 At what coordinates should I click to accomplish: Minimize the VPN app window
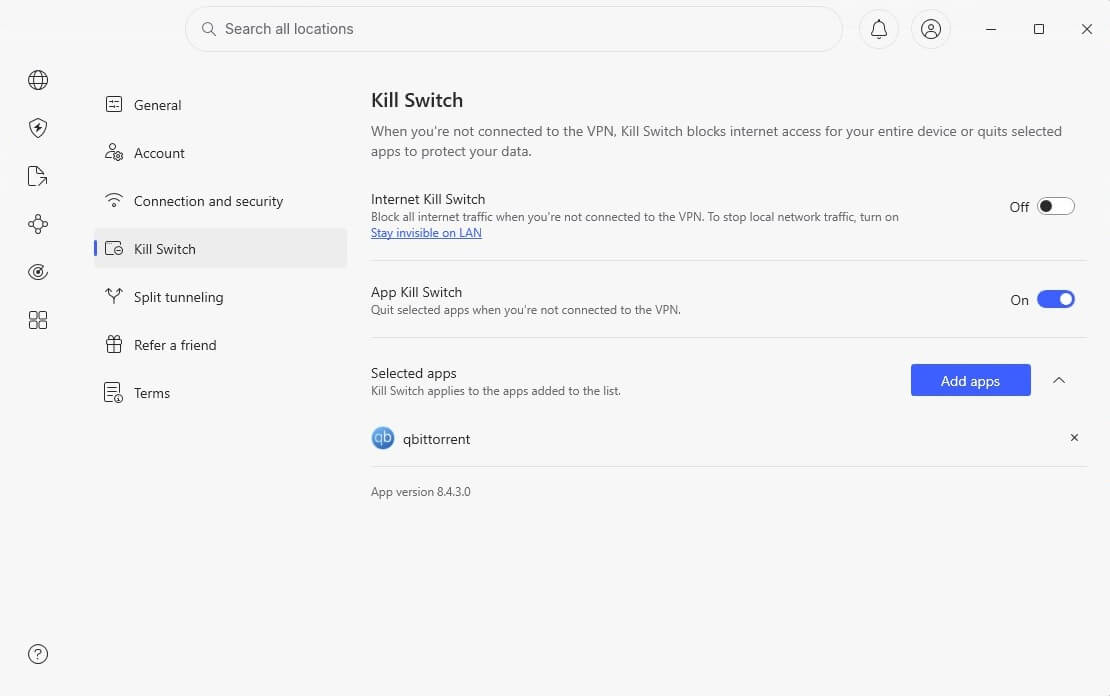tap(991, 29)
